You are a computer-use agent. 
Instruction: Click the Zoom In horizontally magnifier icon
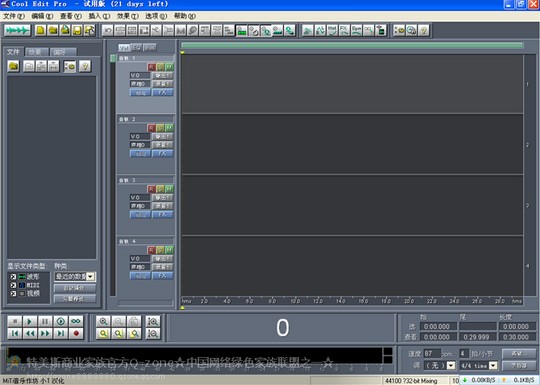tap(103, 322)
